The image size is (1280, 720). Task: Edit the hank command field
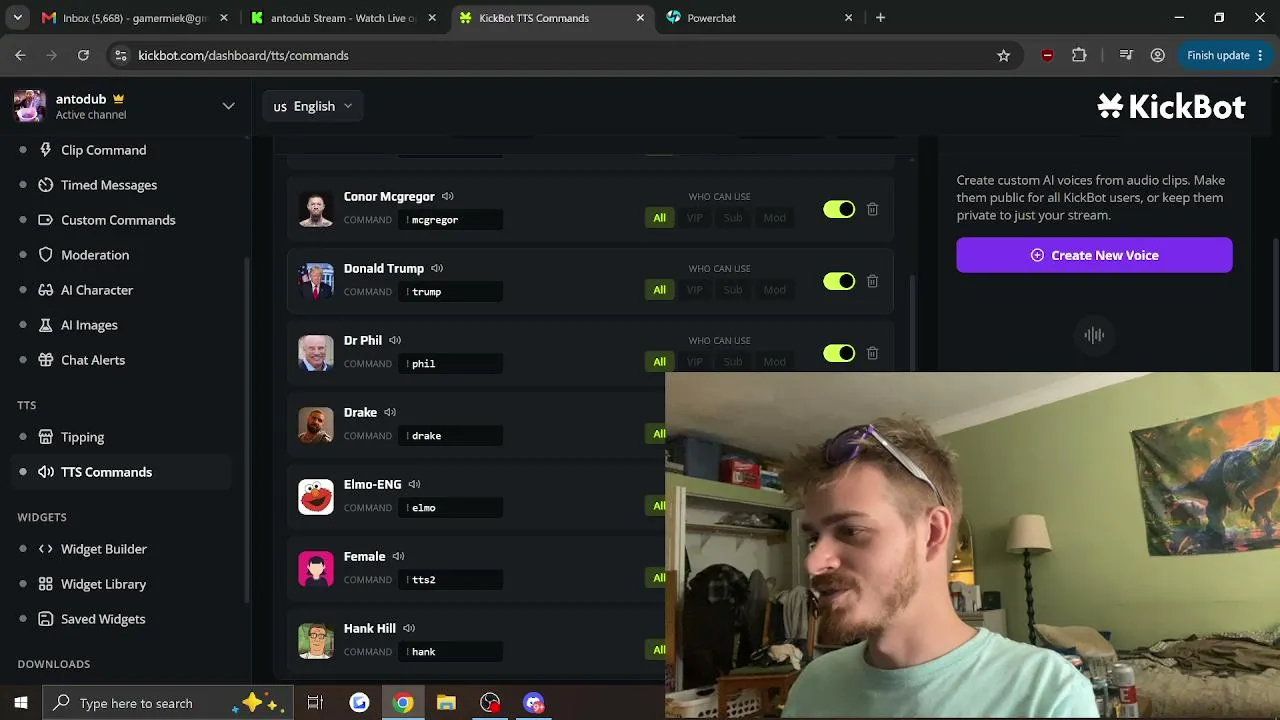(452, 652)
